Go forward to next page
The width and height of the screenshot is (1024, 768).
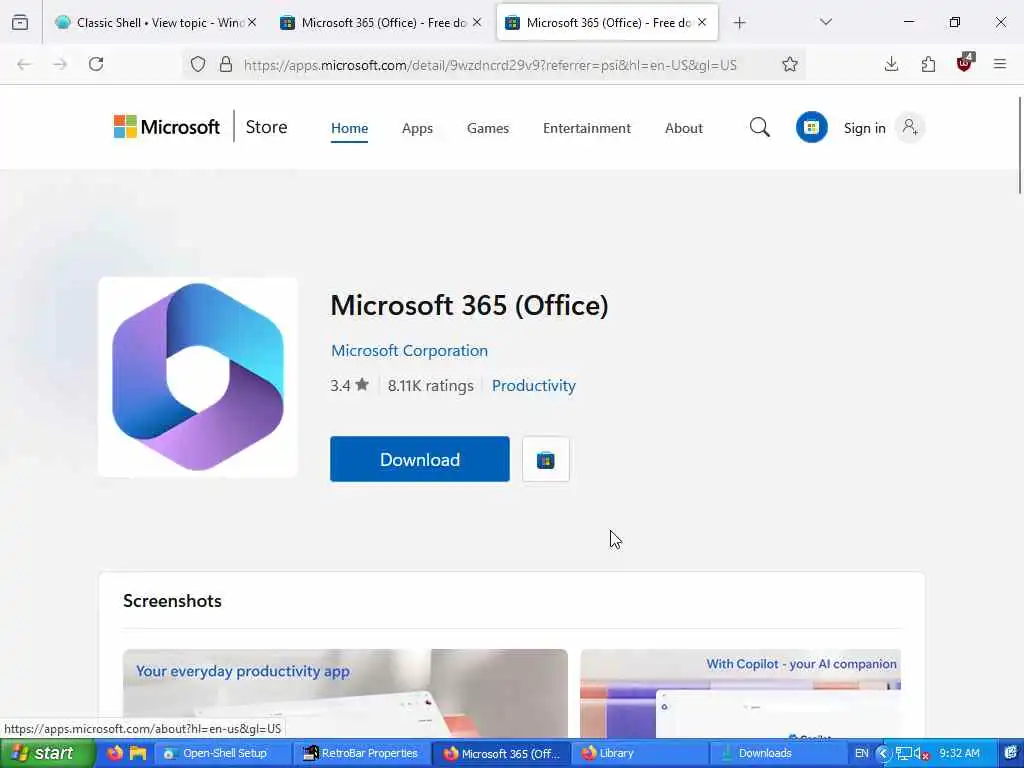(60, 64)
